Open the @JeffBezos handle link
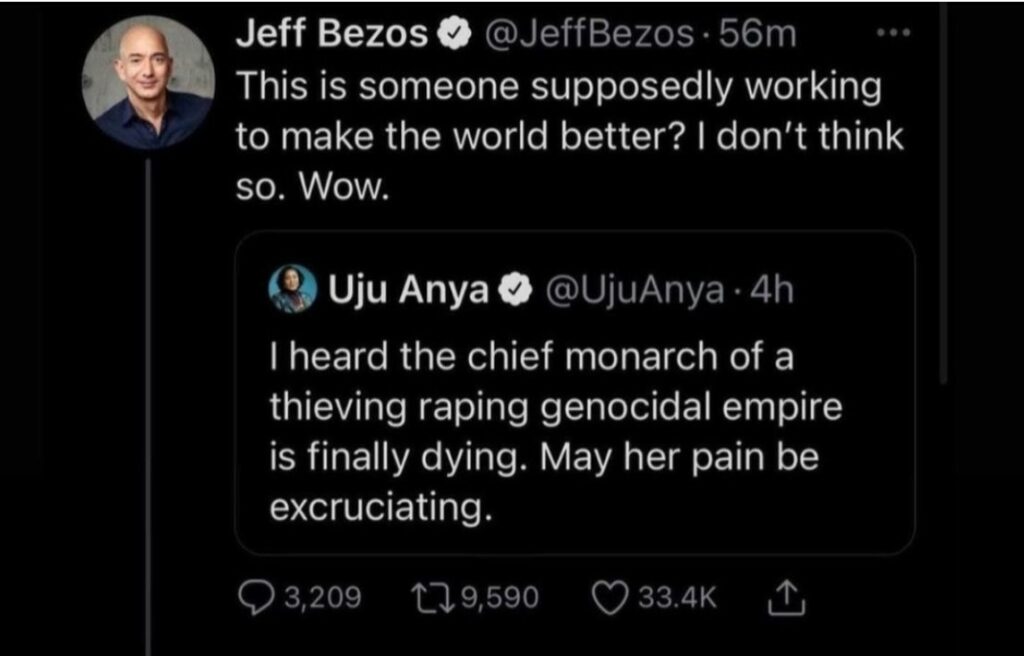The height and width of the screenshot is (656, 1024). [577, 35]
